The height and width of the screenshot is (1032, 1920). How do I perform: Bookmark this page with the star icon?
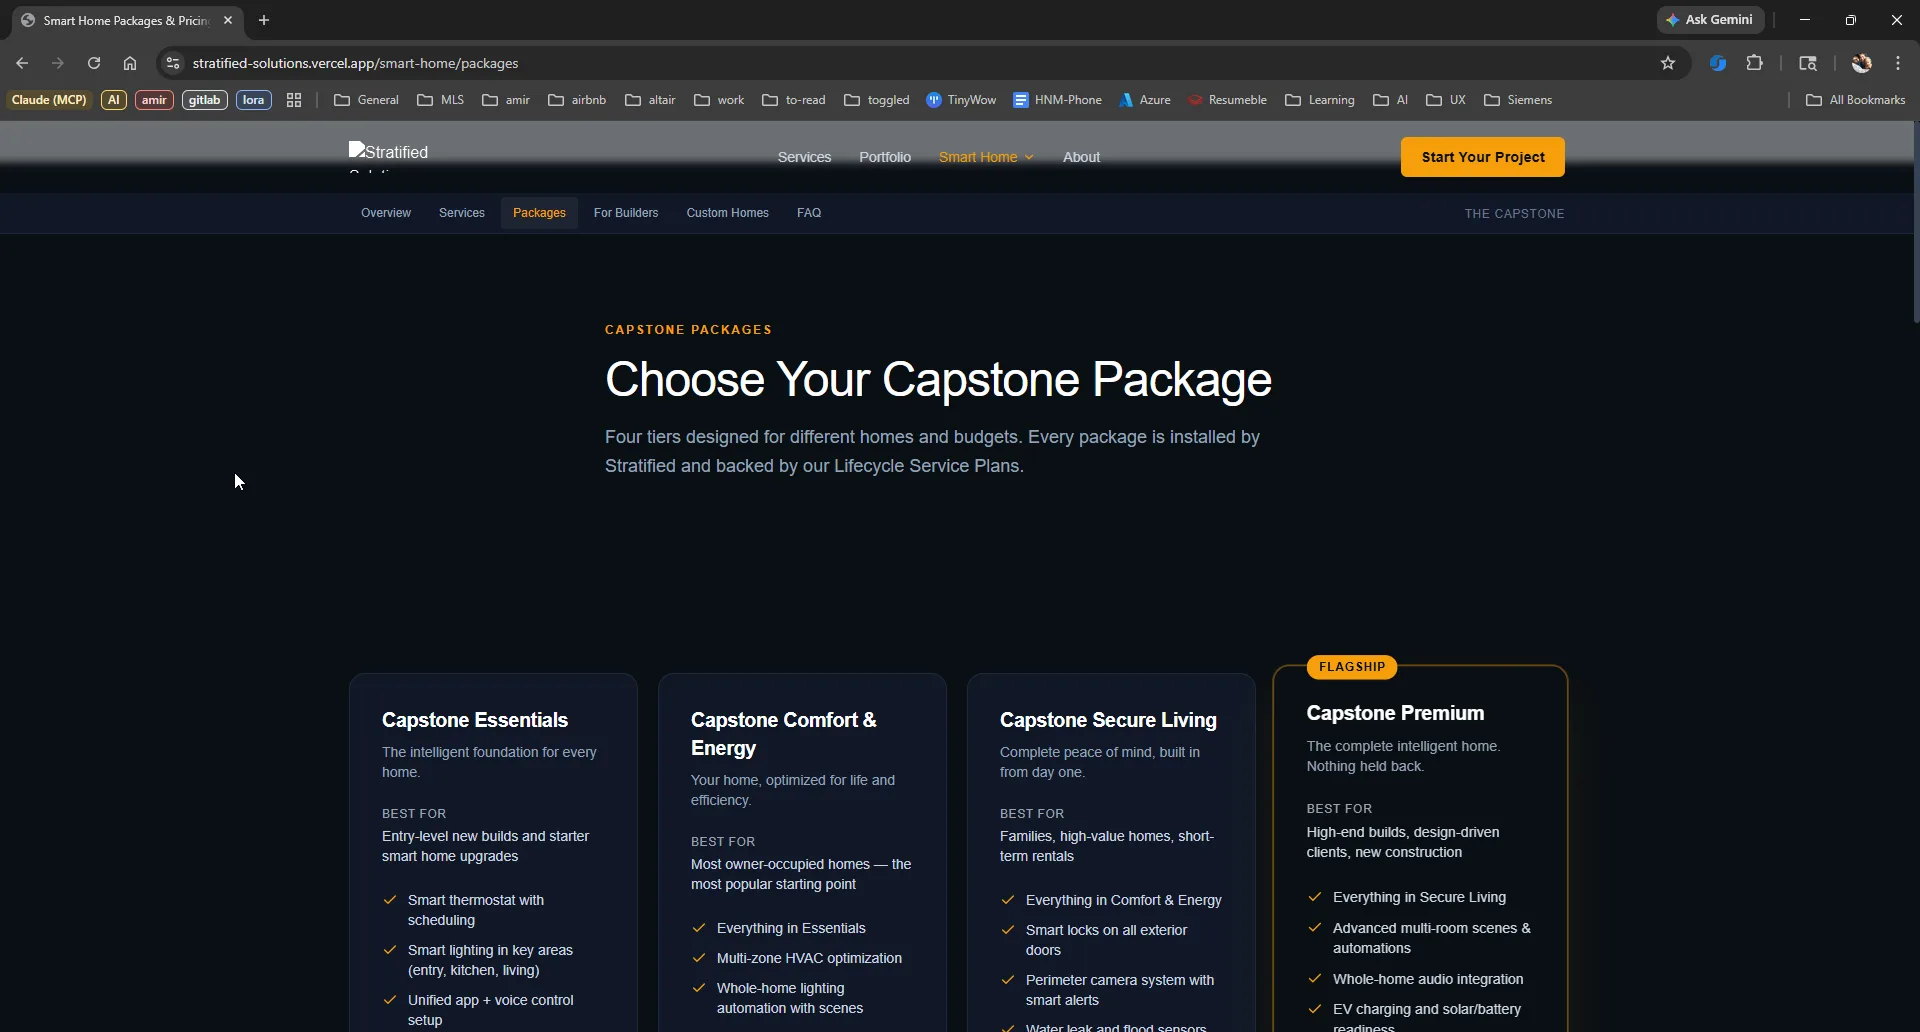[1668, 63]
